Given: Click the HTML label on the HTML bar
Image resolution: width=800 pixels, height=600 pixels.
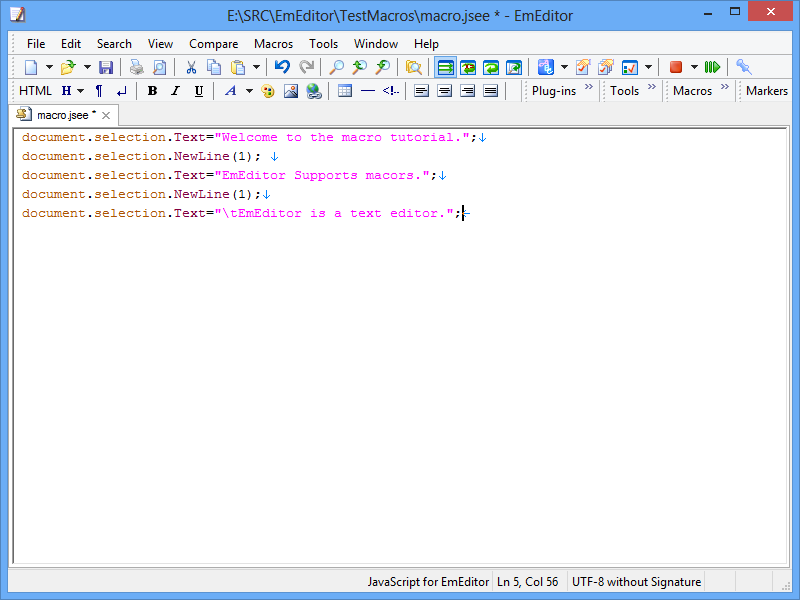Looking at the screenshot, I should [35, 91].
